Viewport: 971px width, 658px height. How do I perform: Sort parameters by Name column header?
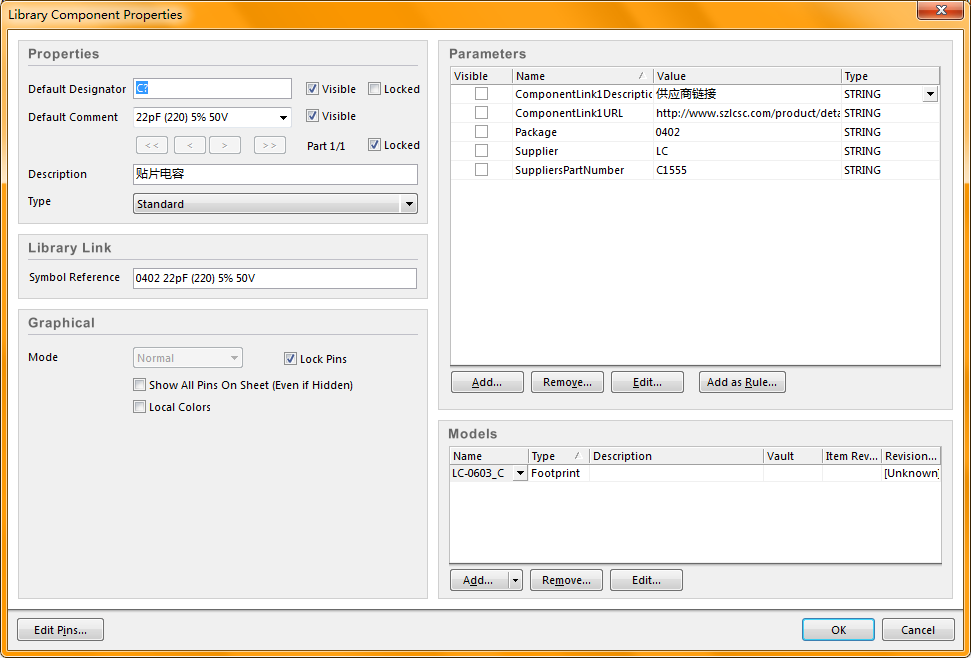click(582, 76)
